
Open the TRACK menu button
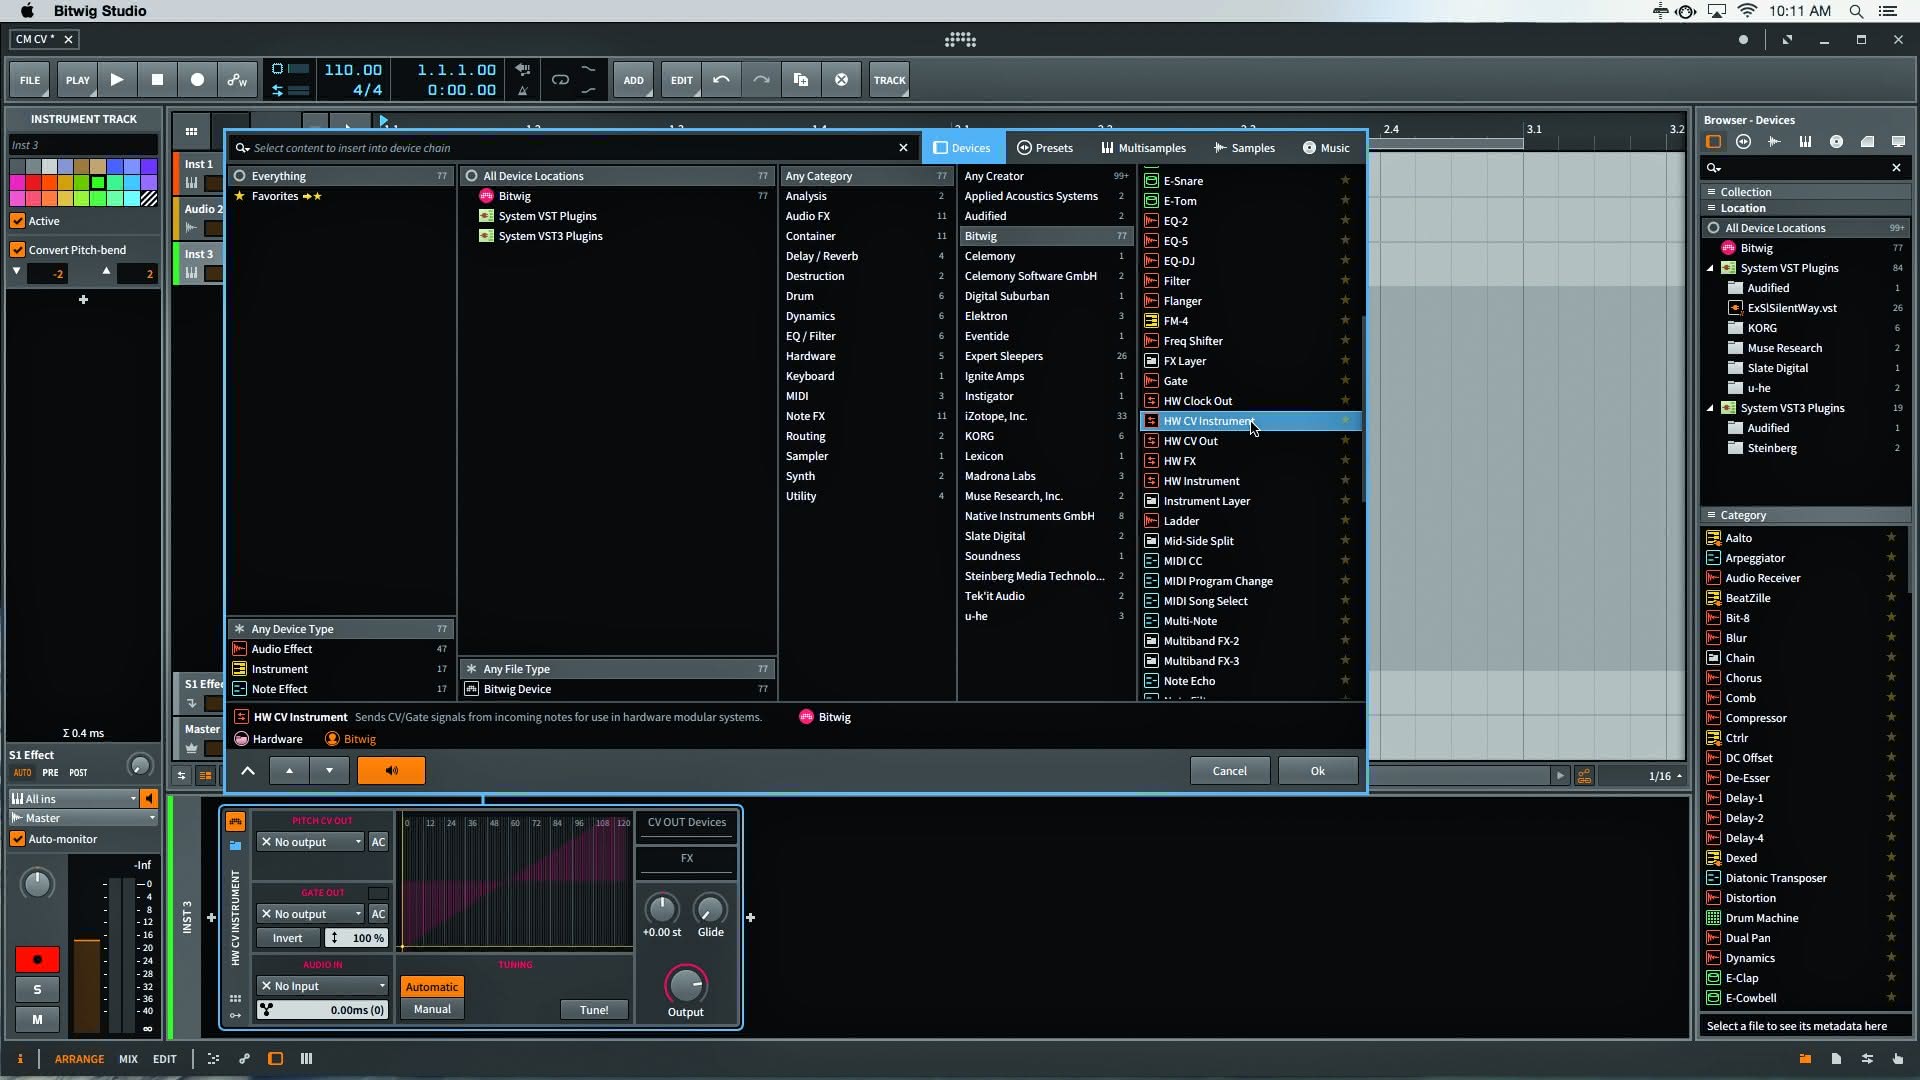[889, 80]
